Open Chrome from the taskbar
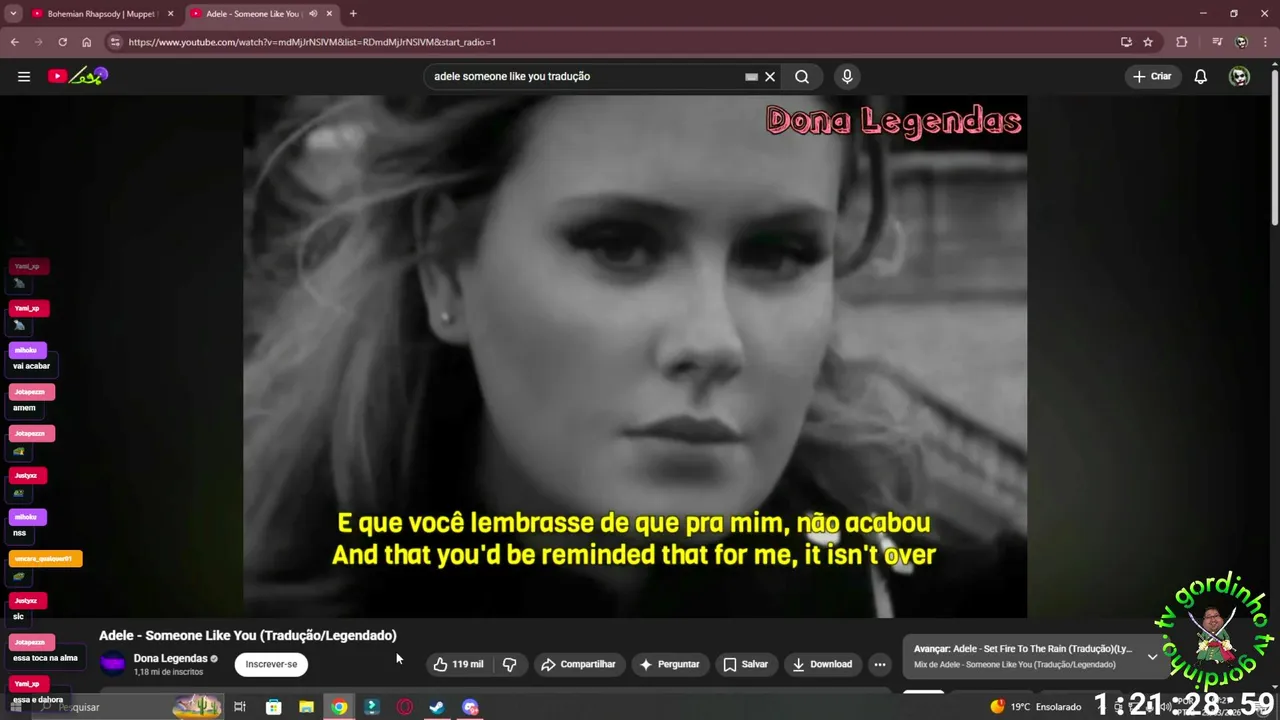 339,707
